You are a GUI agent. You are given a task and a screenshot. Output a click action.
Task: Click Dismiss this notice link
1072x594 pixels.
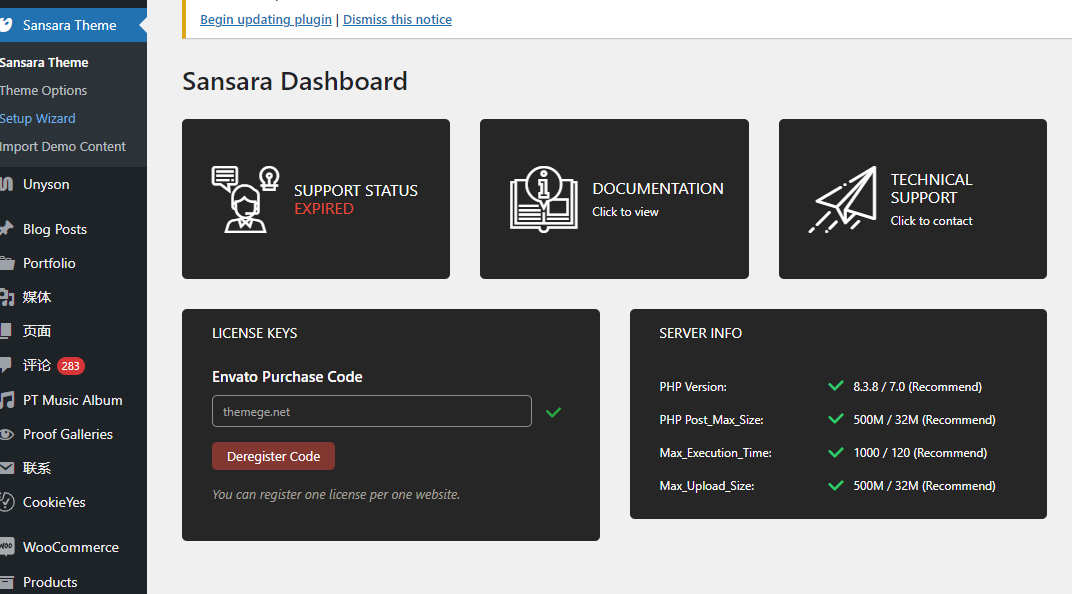[x=397, y=19]
